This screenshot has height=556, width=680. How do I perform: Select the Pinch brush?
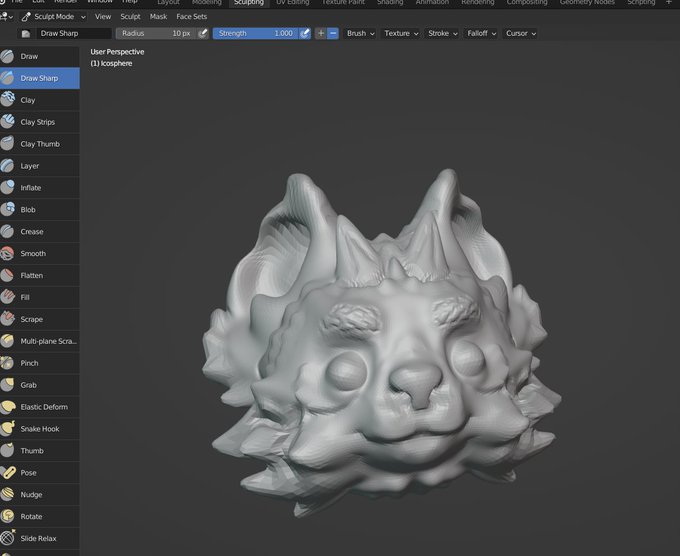[x=39, y=363]
